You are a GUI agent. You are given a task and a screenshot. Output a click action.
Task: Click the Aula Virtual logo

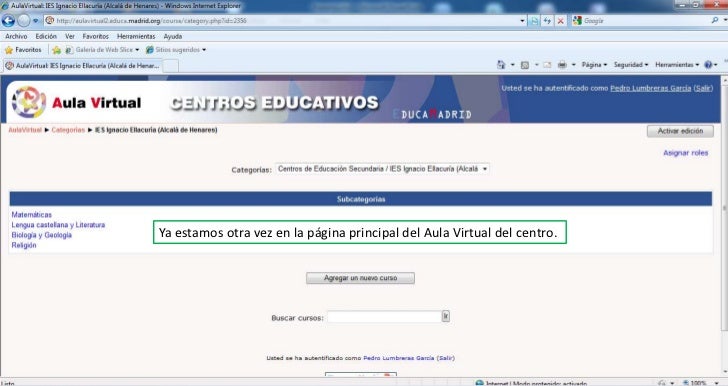point(77,102)
